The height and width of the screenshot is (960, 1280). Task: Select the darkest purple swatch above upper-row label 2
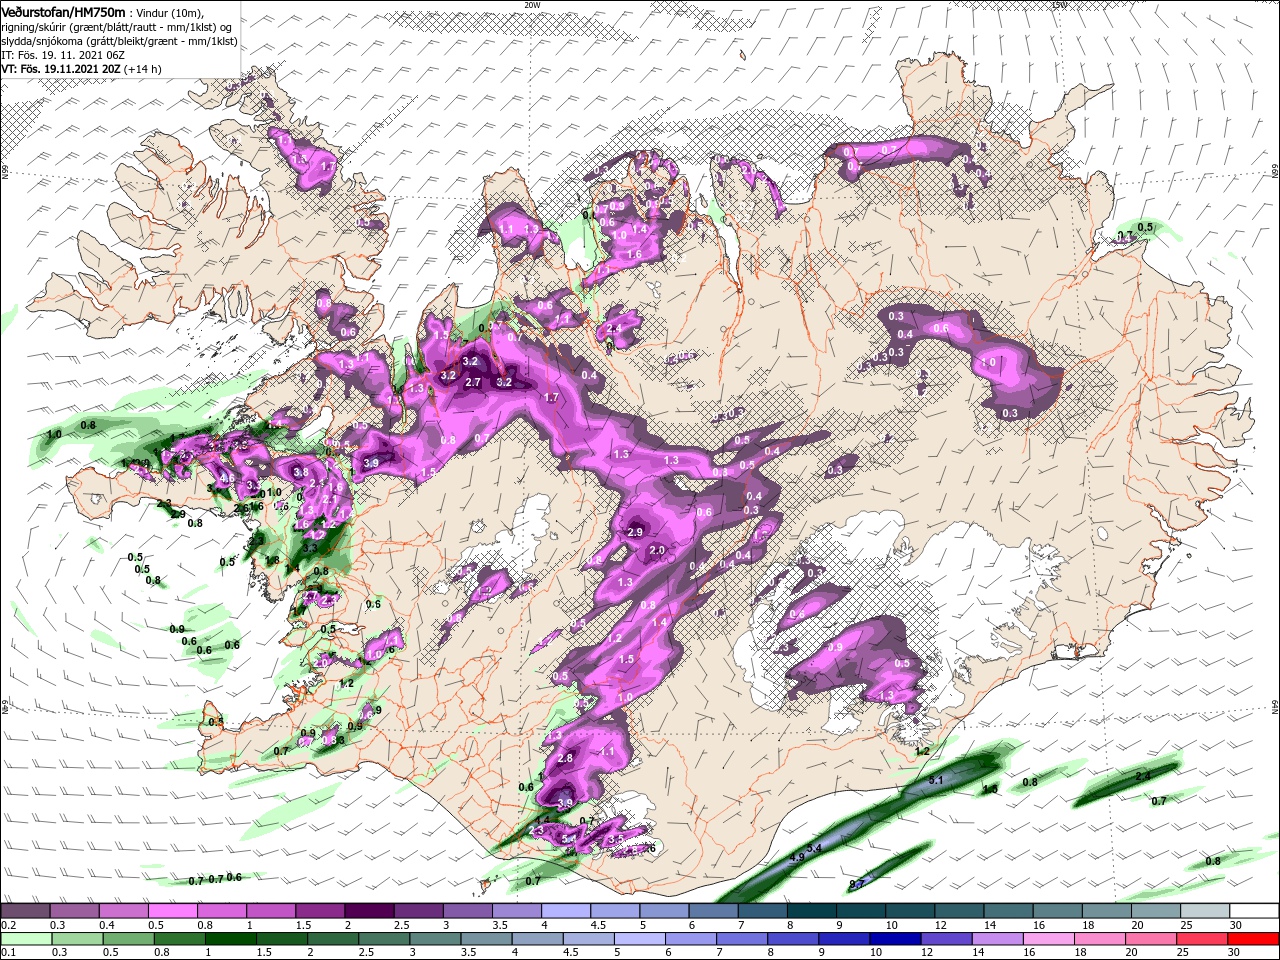pyautogui.click(x=368, y=911)
